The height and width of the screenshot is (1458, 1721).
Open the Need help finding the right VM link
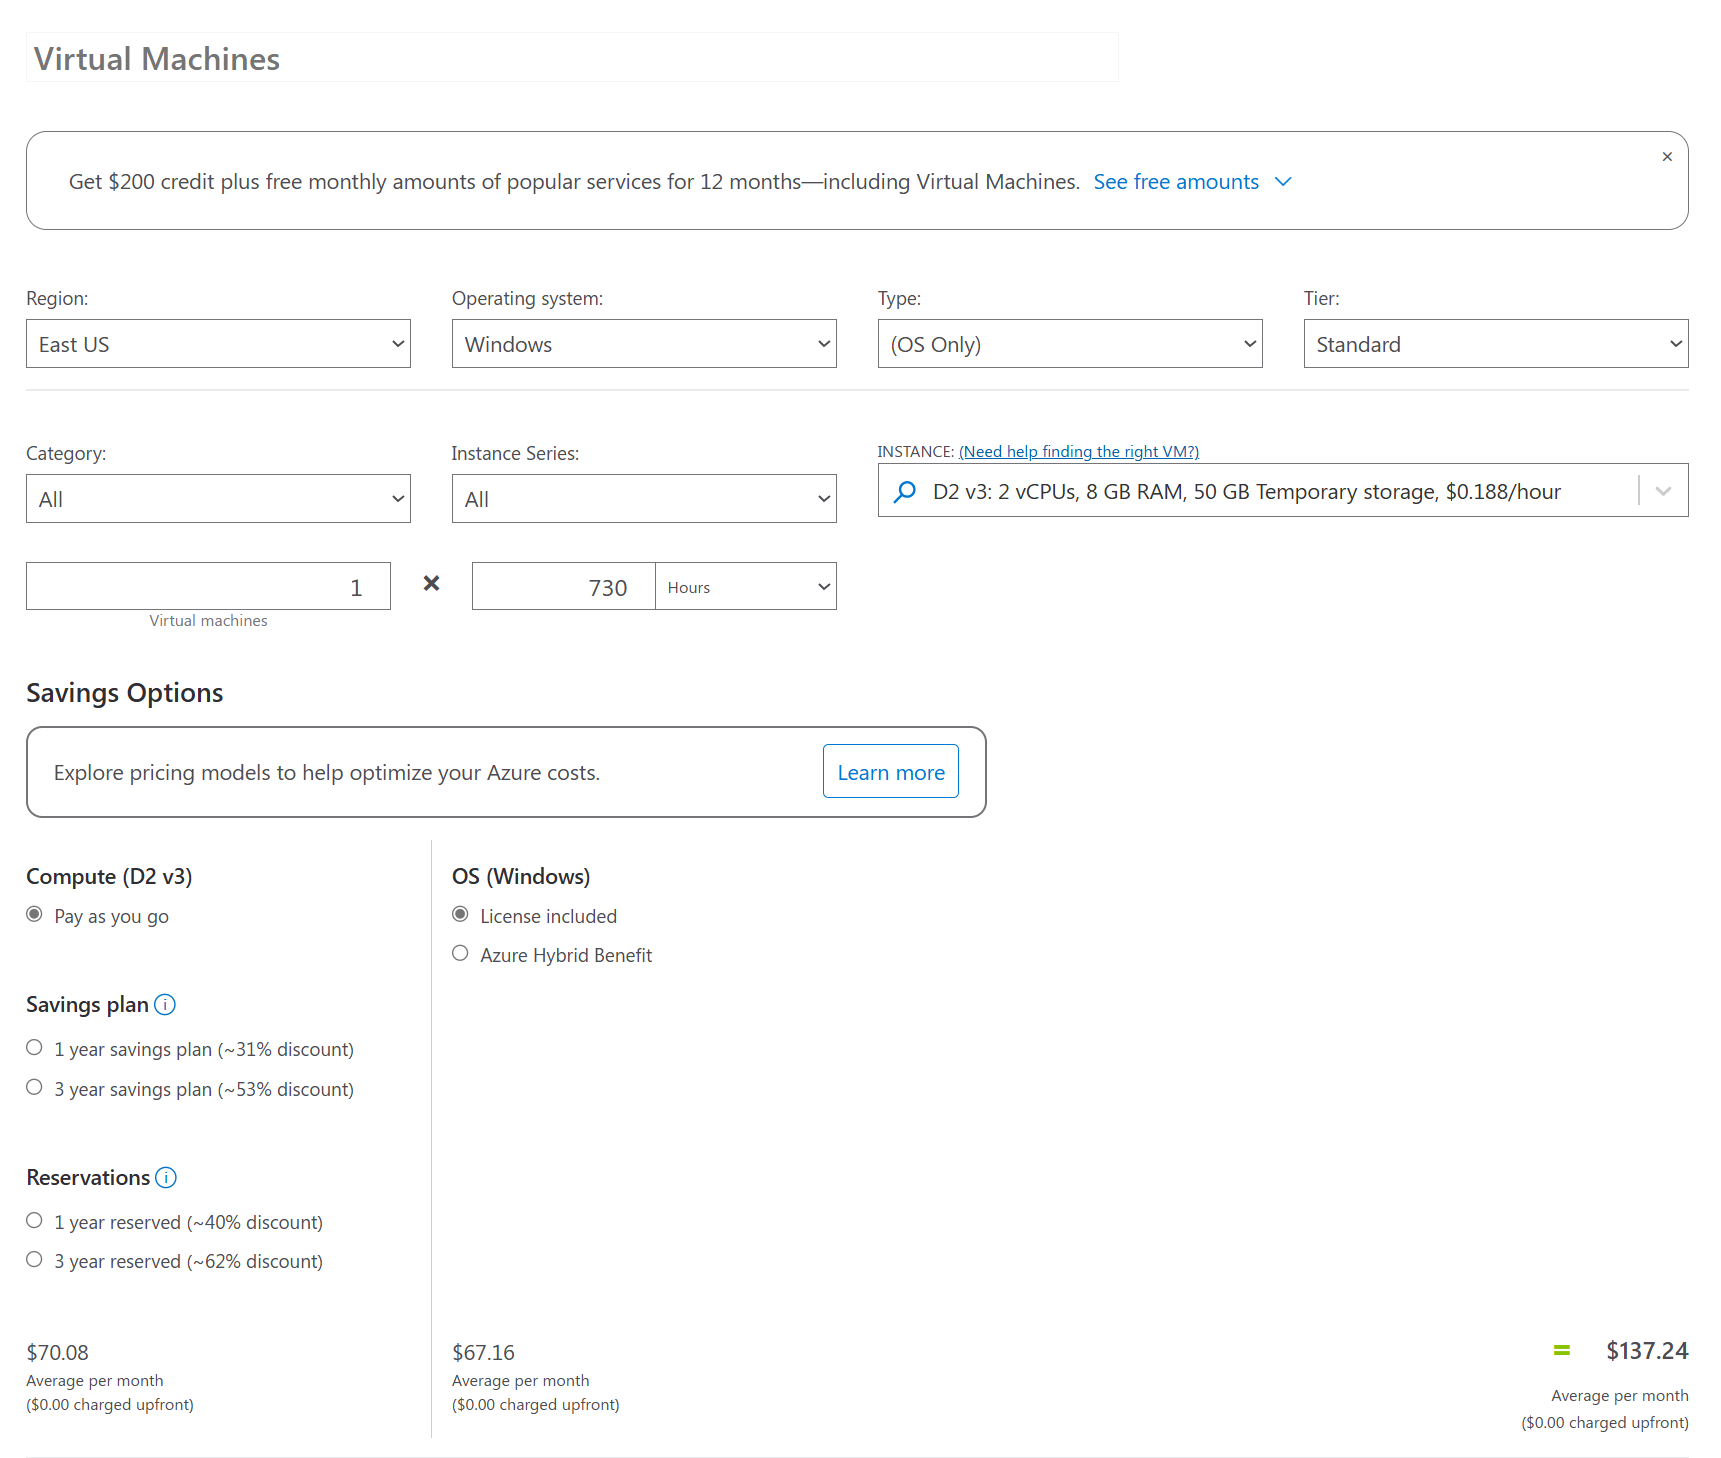[1078, 451]
